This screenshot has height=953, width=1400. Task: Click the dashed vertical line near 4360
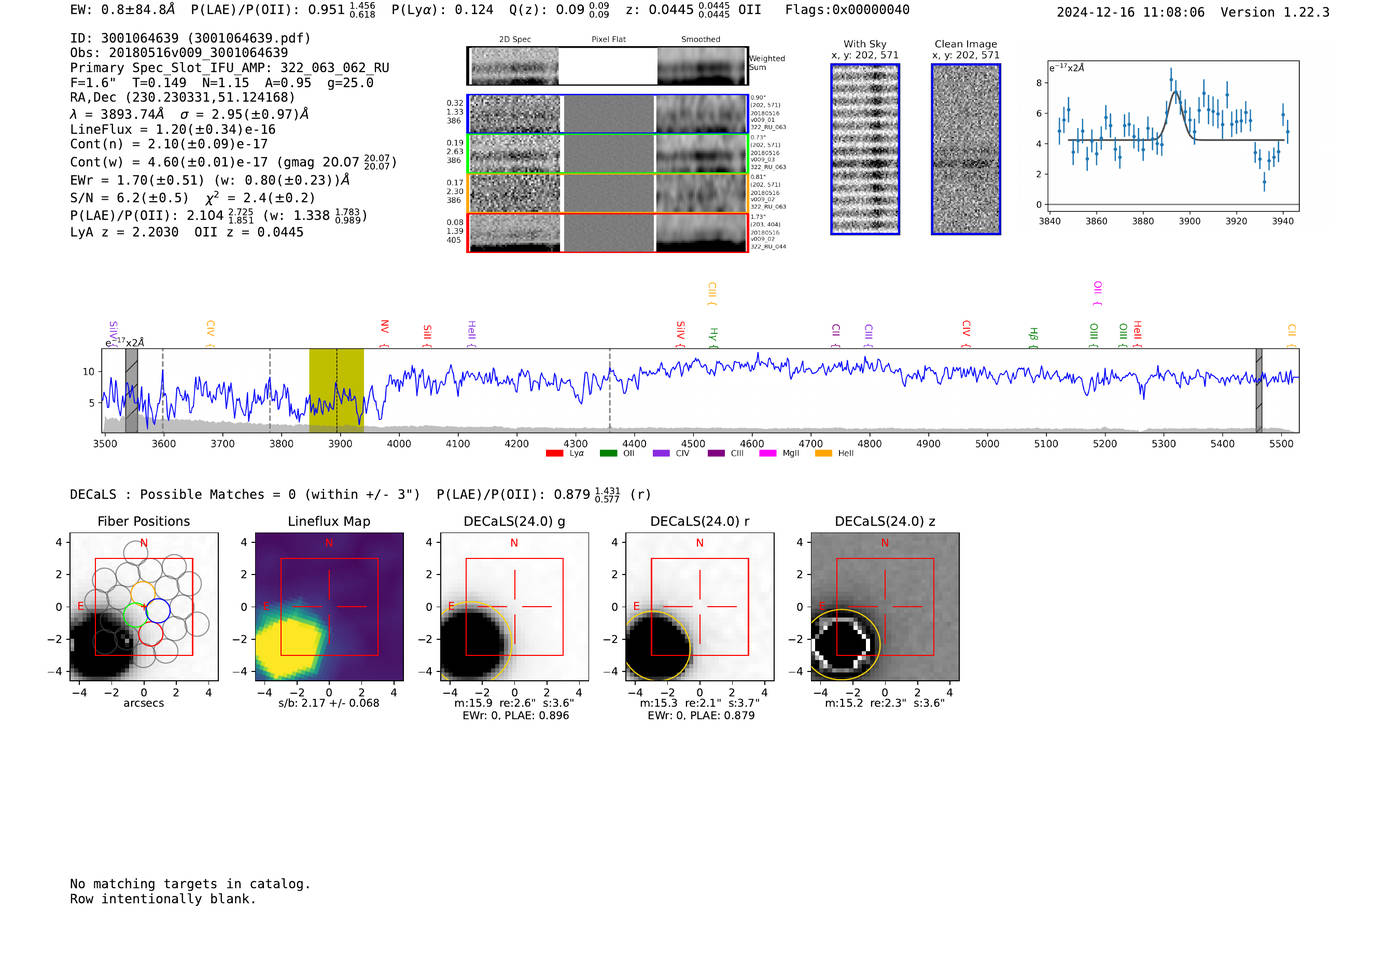(x=610, y=390)
